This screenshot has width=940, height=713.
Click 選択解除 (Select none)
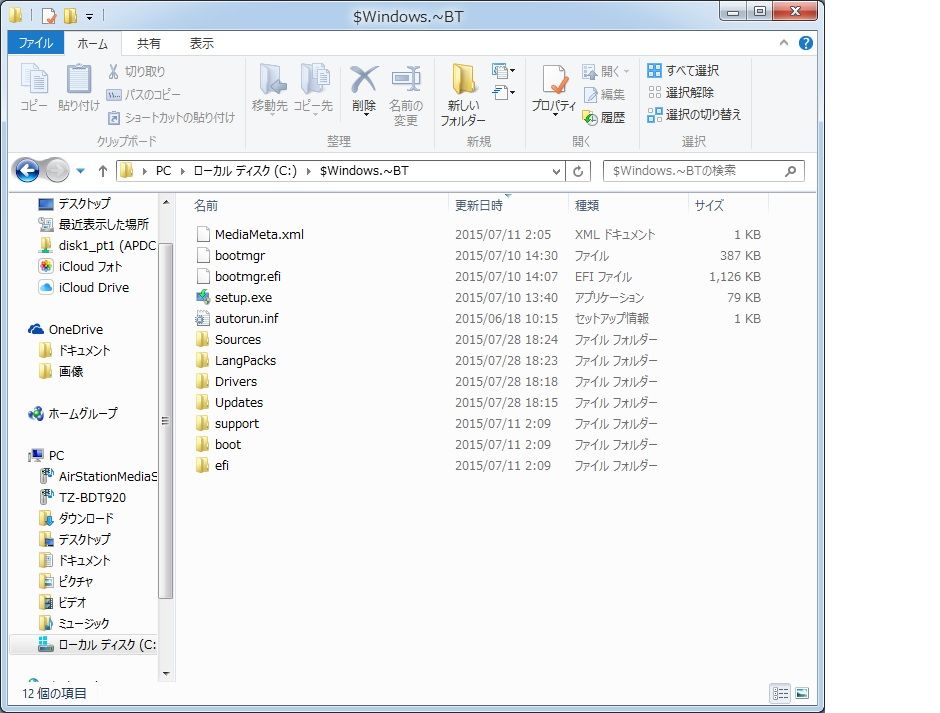(x=680, y=92)
